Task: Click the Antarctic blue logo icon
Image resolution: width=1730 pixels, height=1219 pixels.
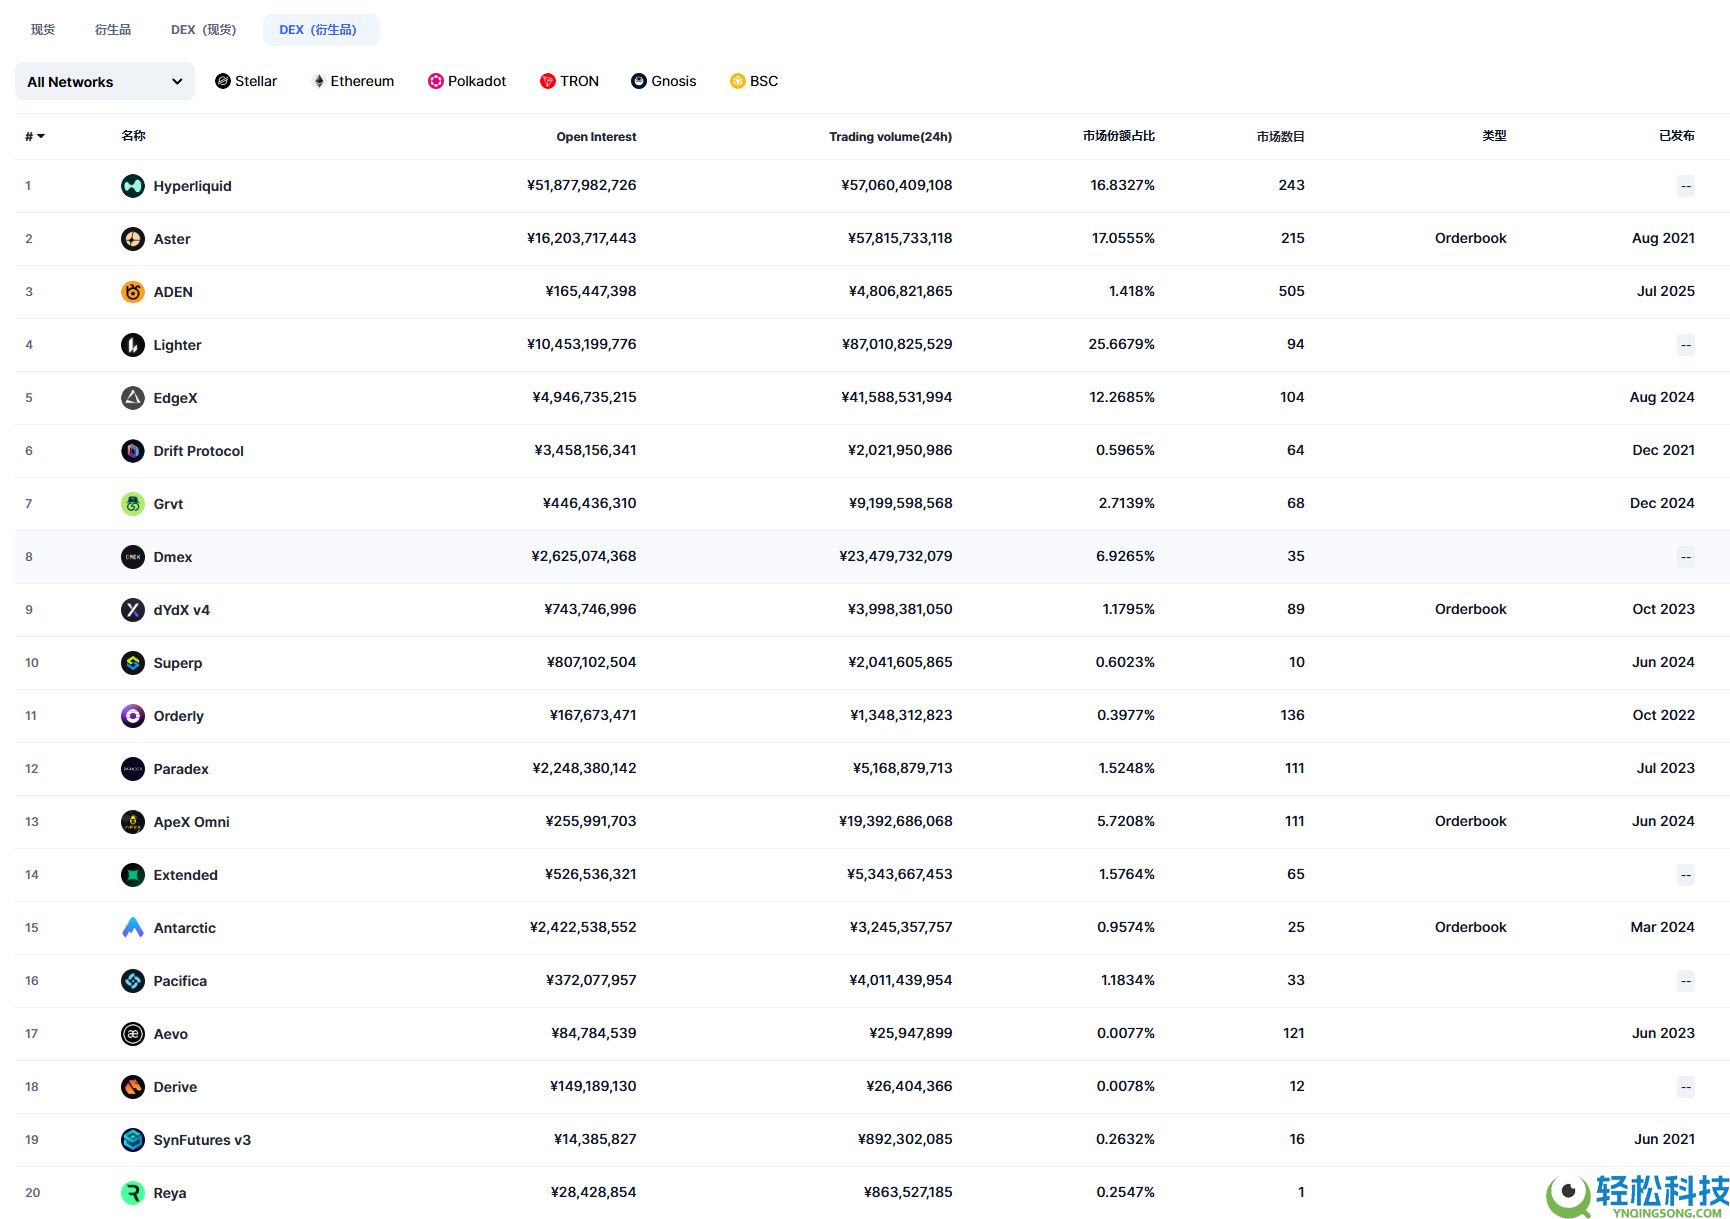Action: 132,928
